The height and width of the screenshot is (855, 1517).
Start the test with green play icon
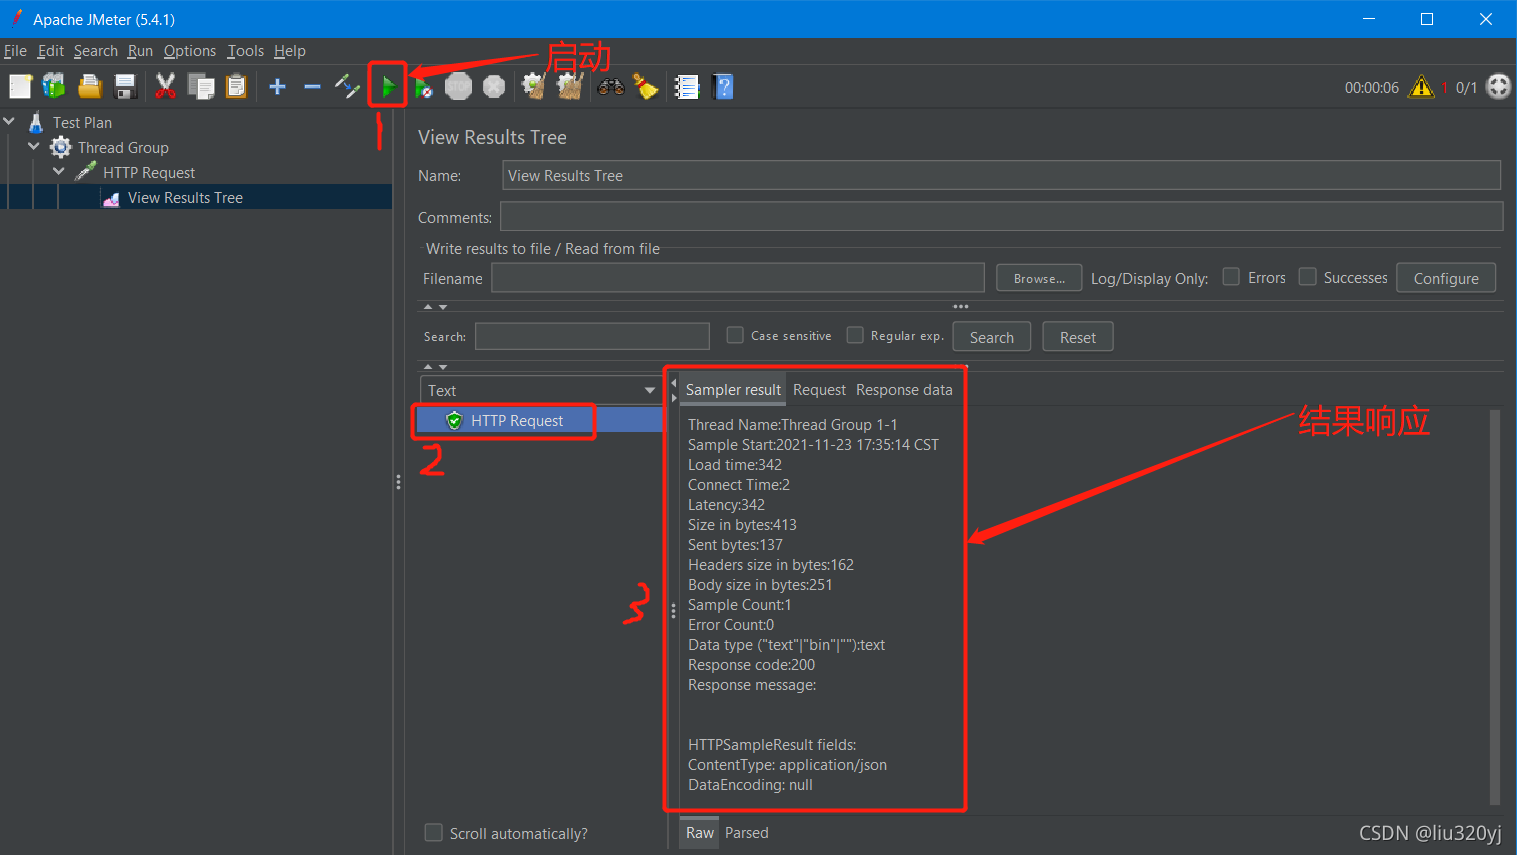[x=388, y=87]
